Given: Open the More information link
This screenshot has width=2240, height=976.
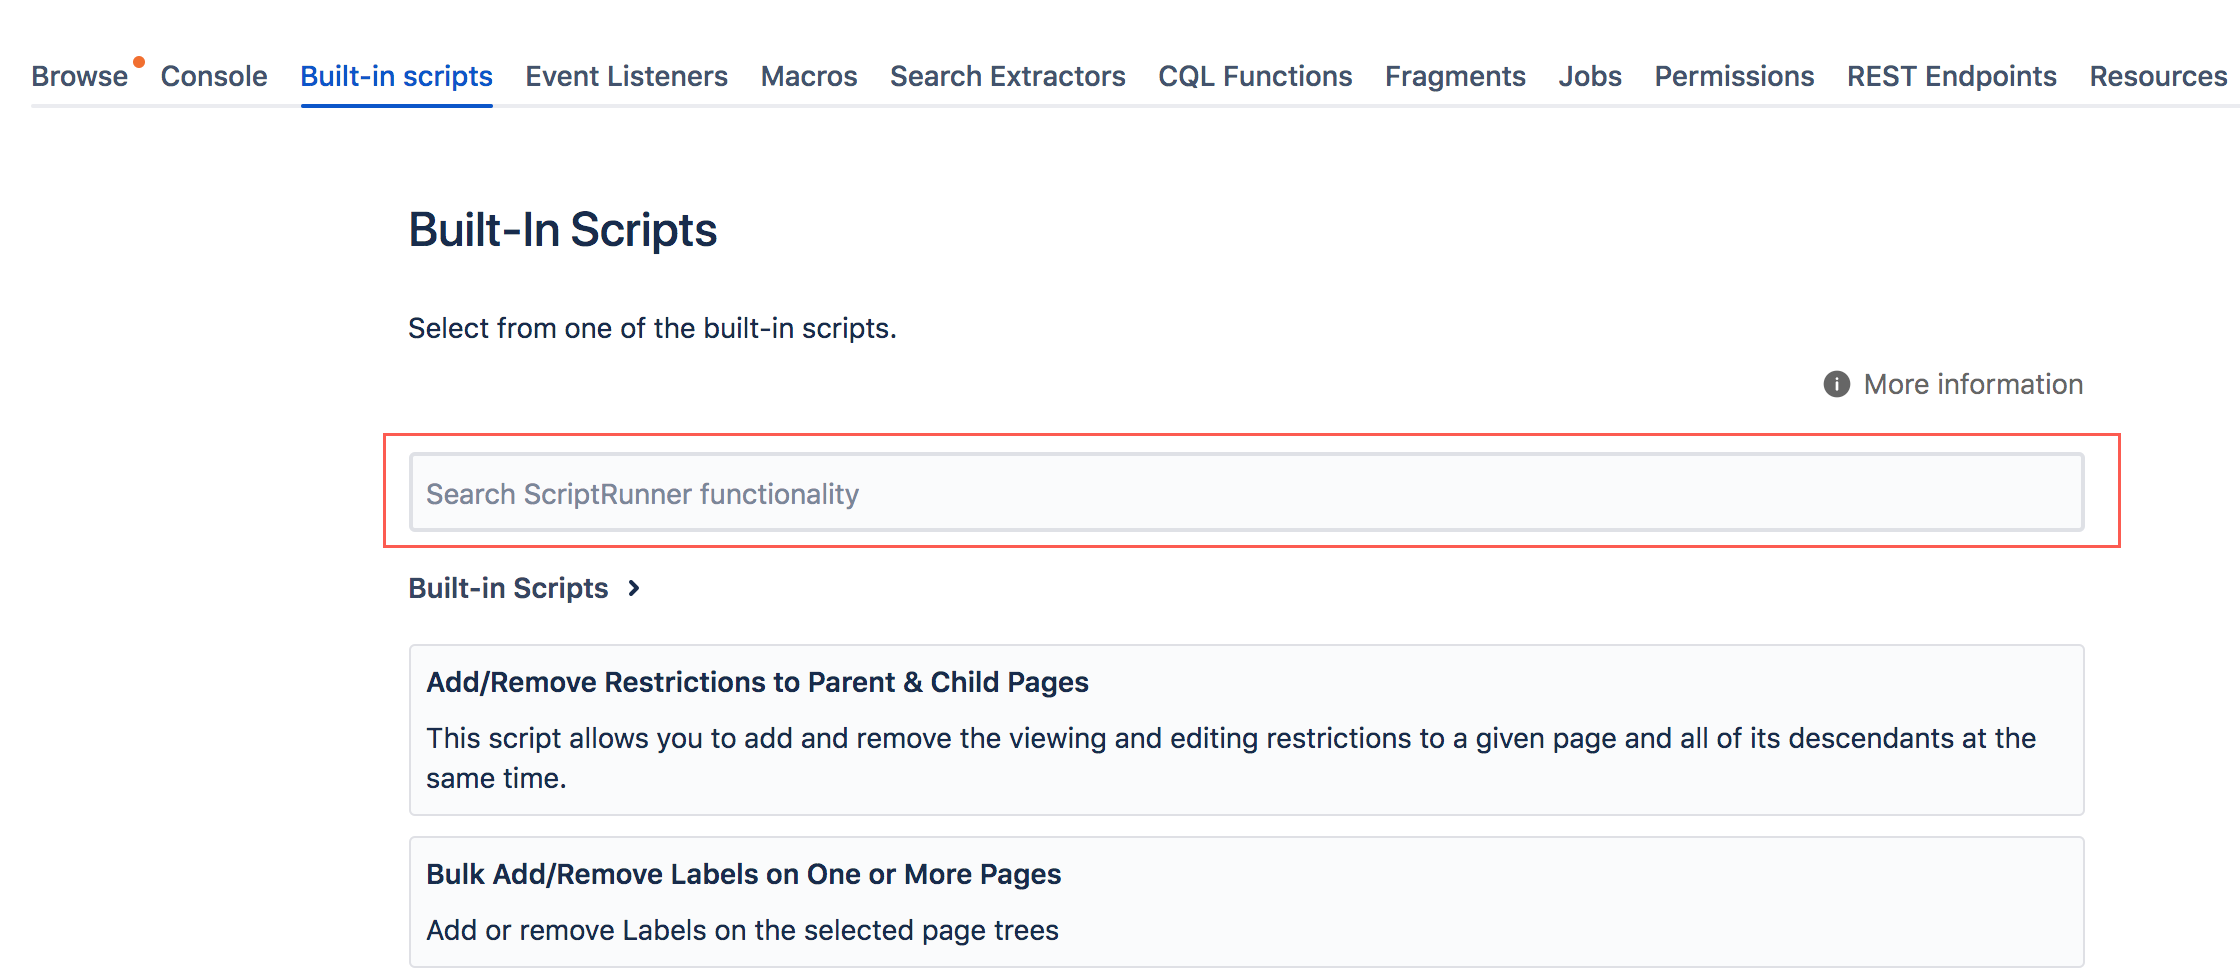Looking at the screenshot, I should click(1973, 384).
